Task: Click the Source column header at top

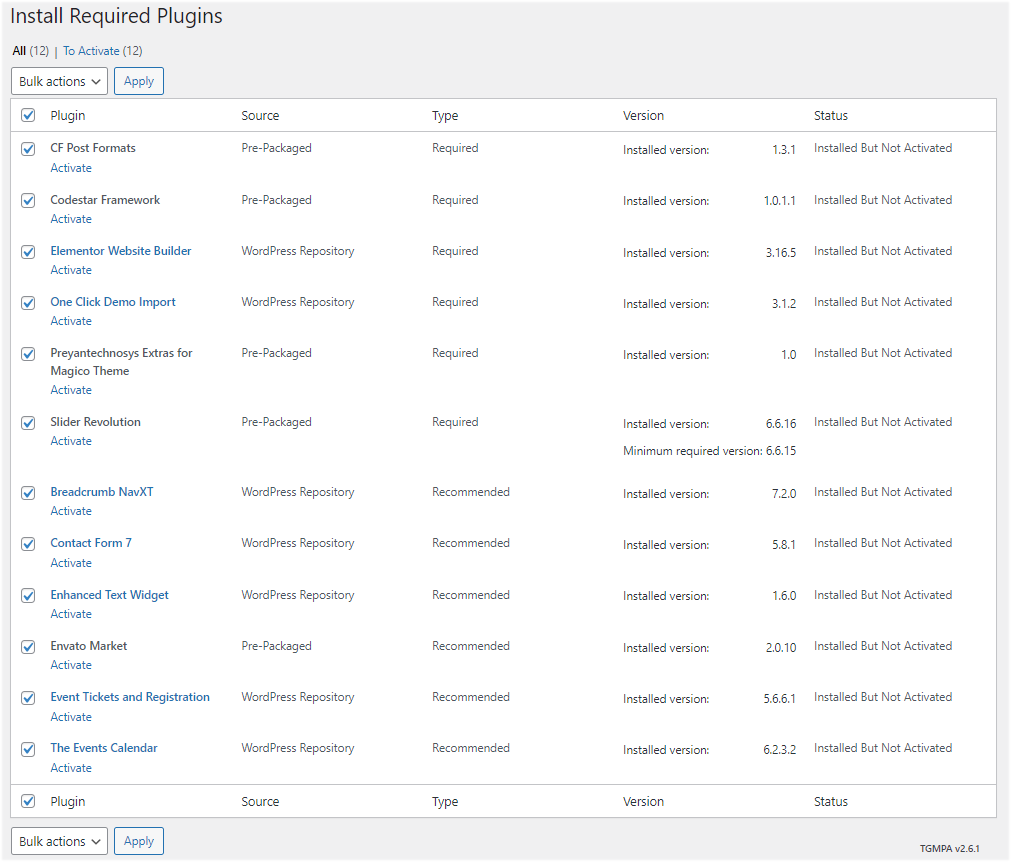Action: (x=260, y=115)
